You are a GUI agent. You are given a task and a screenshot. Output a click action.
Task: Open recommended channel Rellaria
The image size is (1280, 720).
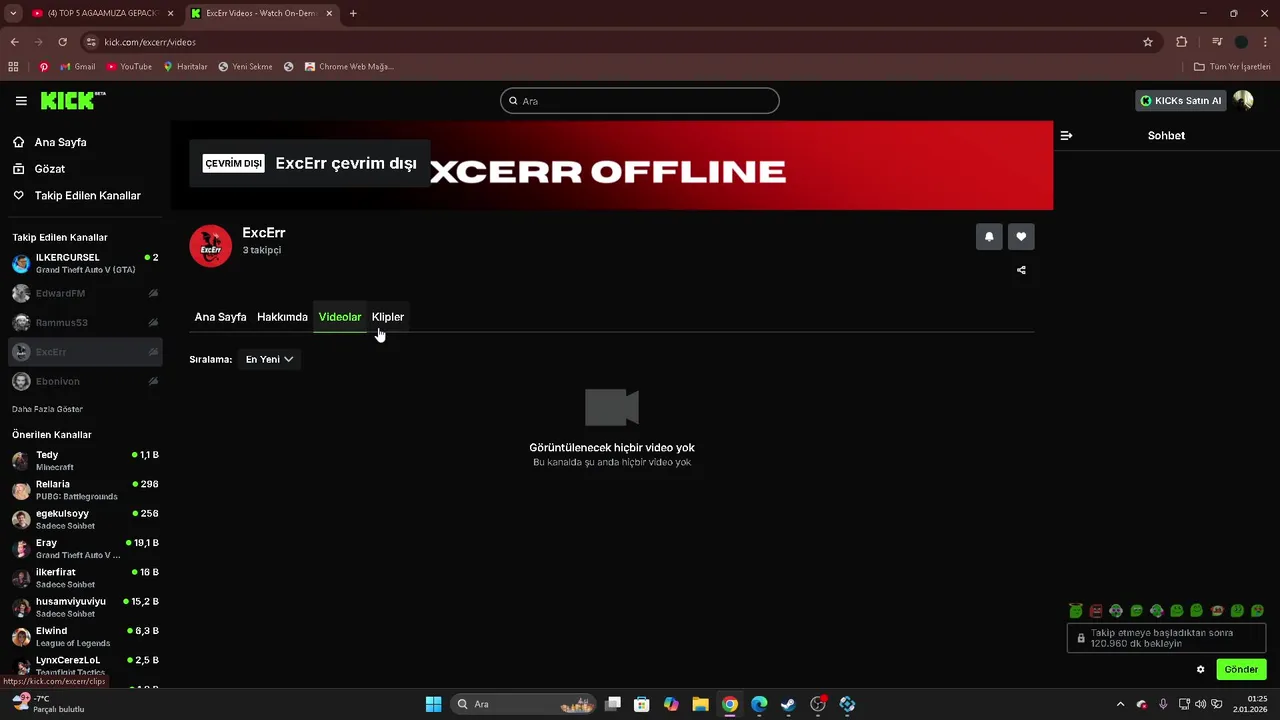click(85, 490)
